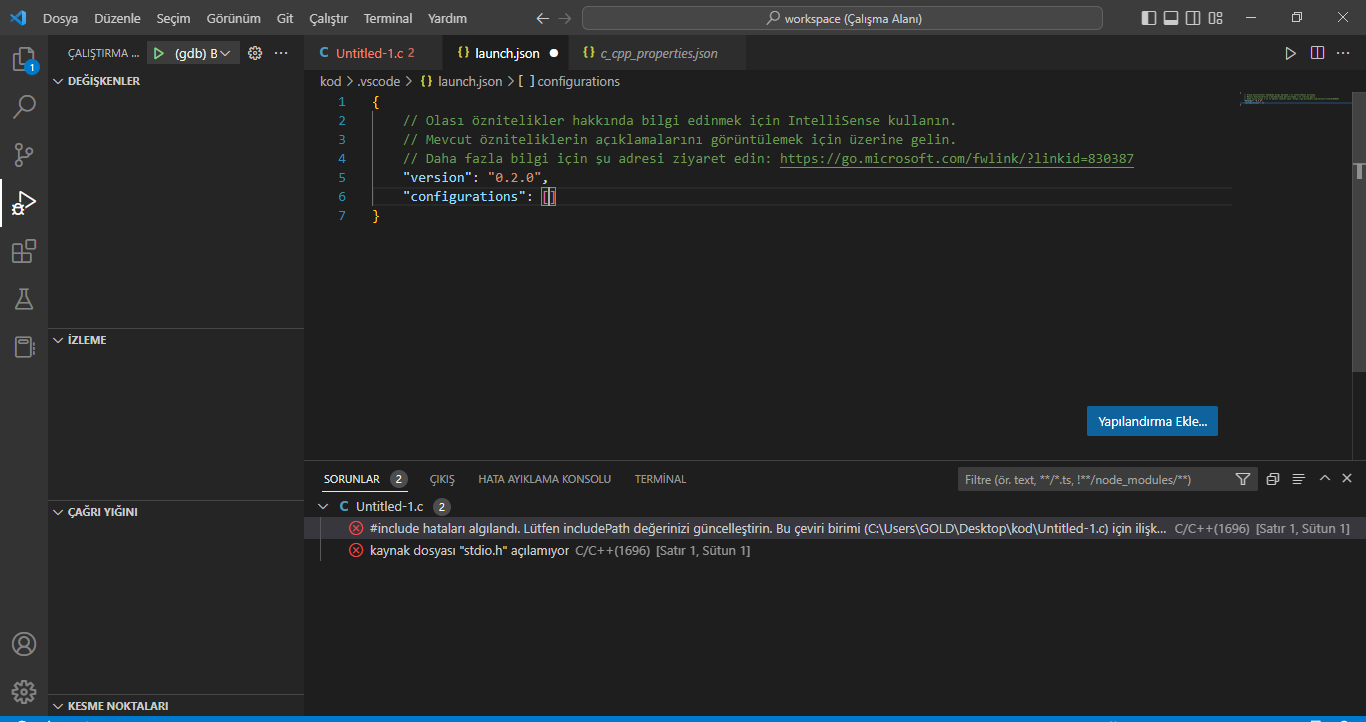1366x722 pixels.
Task: Open the Testing flask icon
Action: tap(23, 299)
